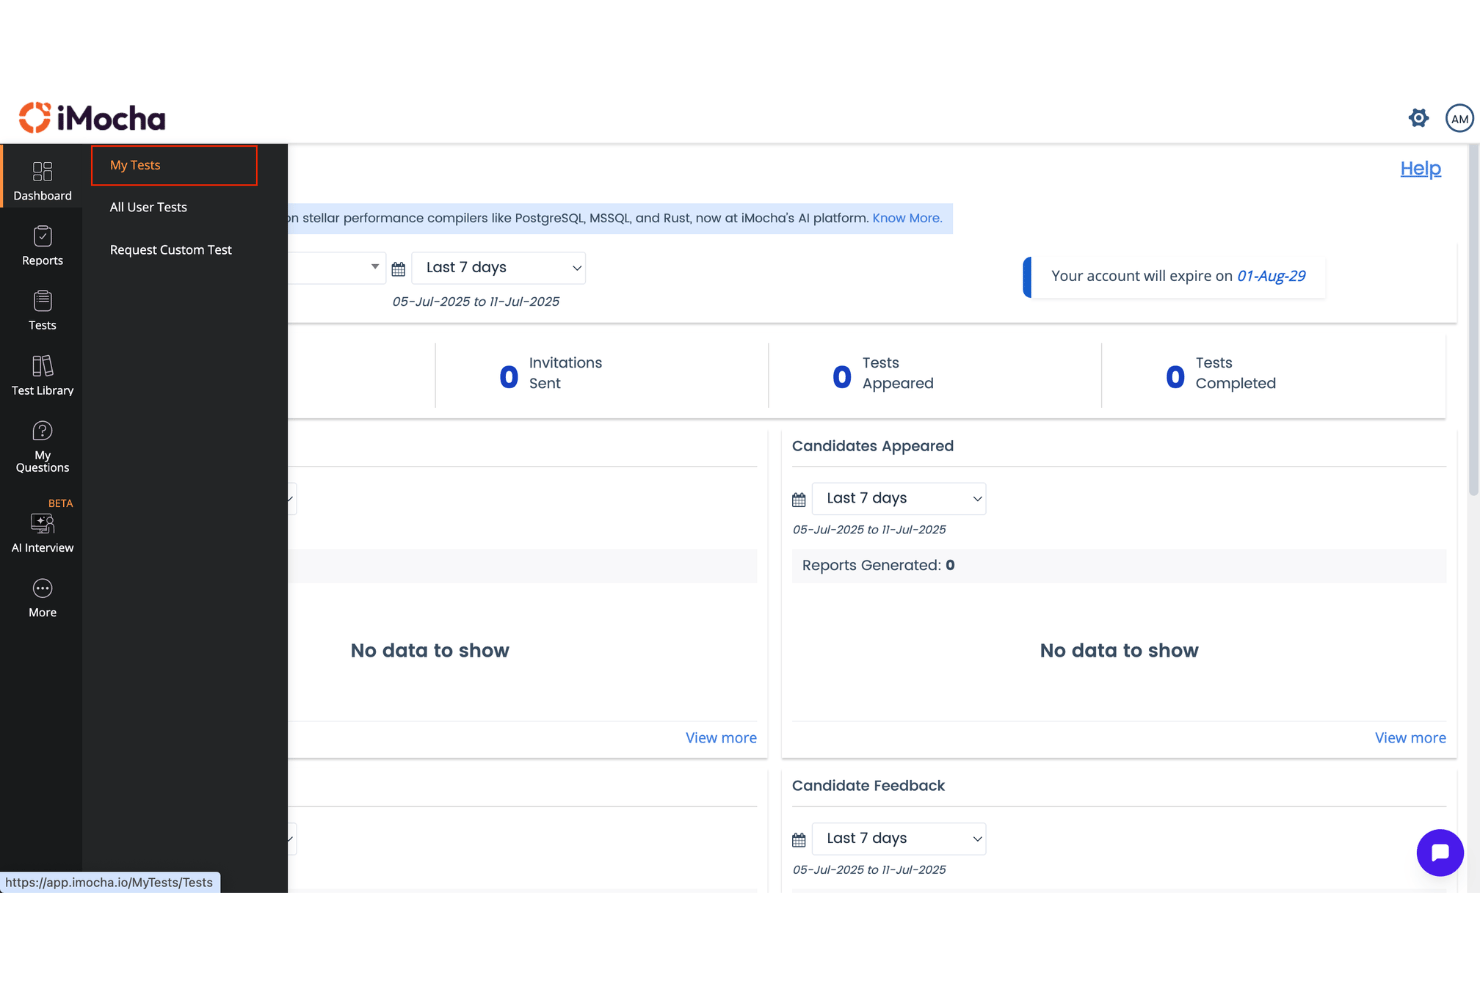The image size is (1480, 987).
Task: Click the BETA label above AI Interview
Action: (x=60, y=503)
